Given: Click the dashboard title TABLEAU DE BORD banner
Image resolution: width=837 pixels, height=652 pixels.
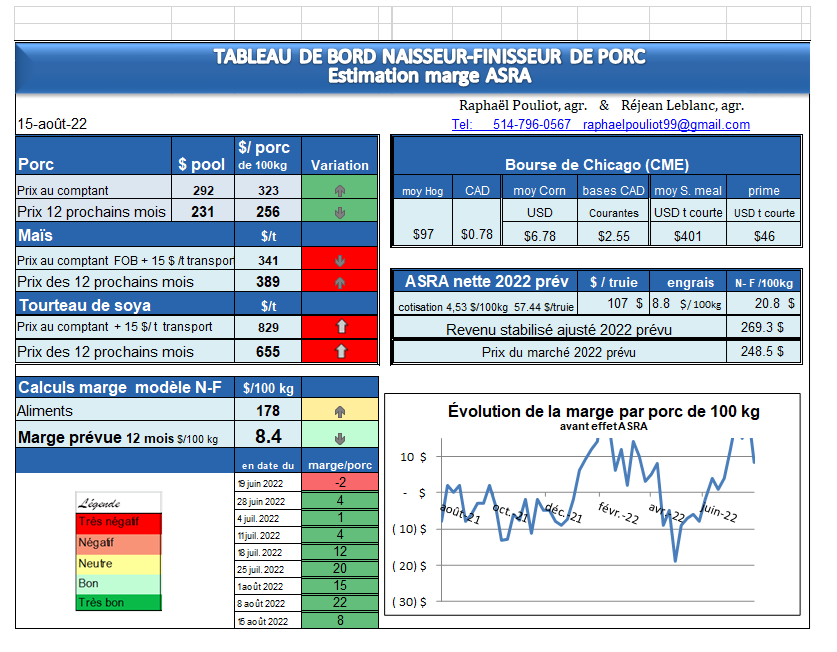Looking at the screenshot, I should [412, 67].
